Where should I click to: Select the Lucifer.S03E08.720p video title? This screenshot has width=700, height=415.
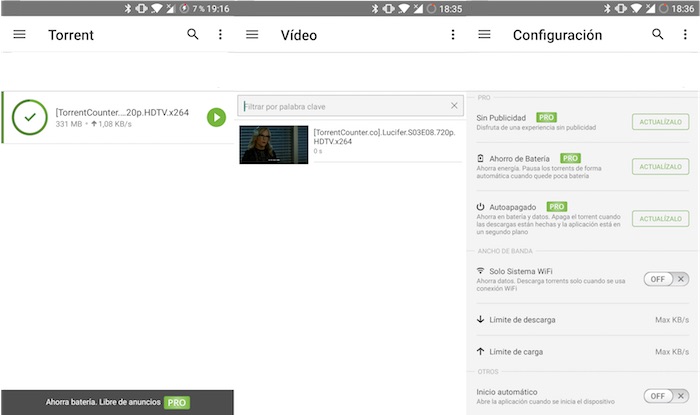point(384,137)
